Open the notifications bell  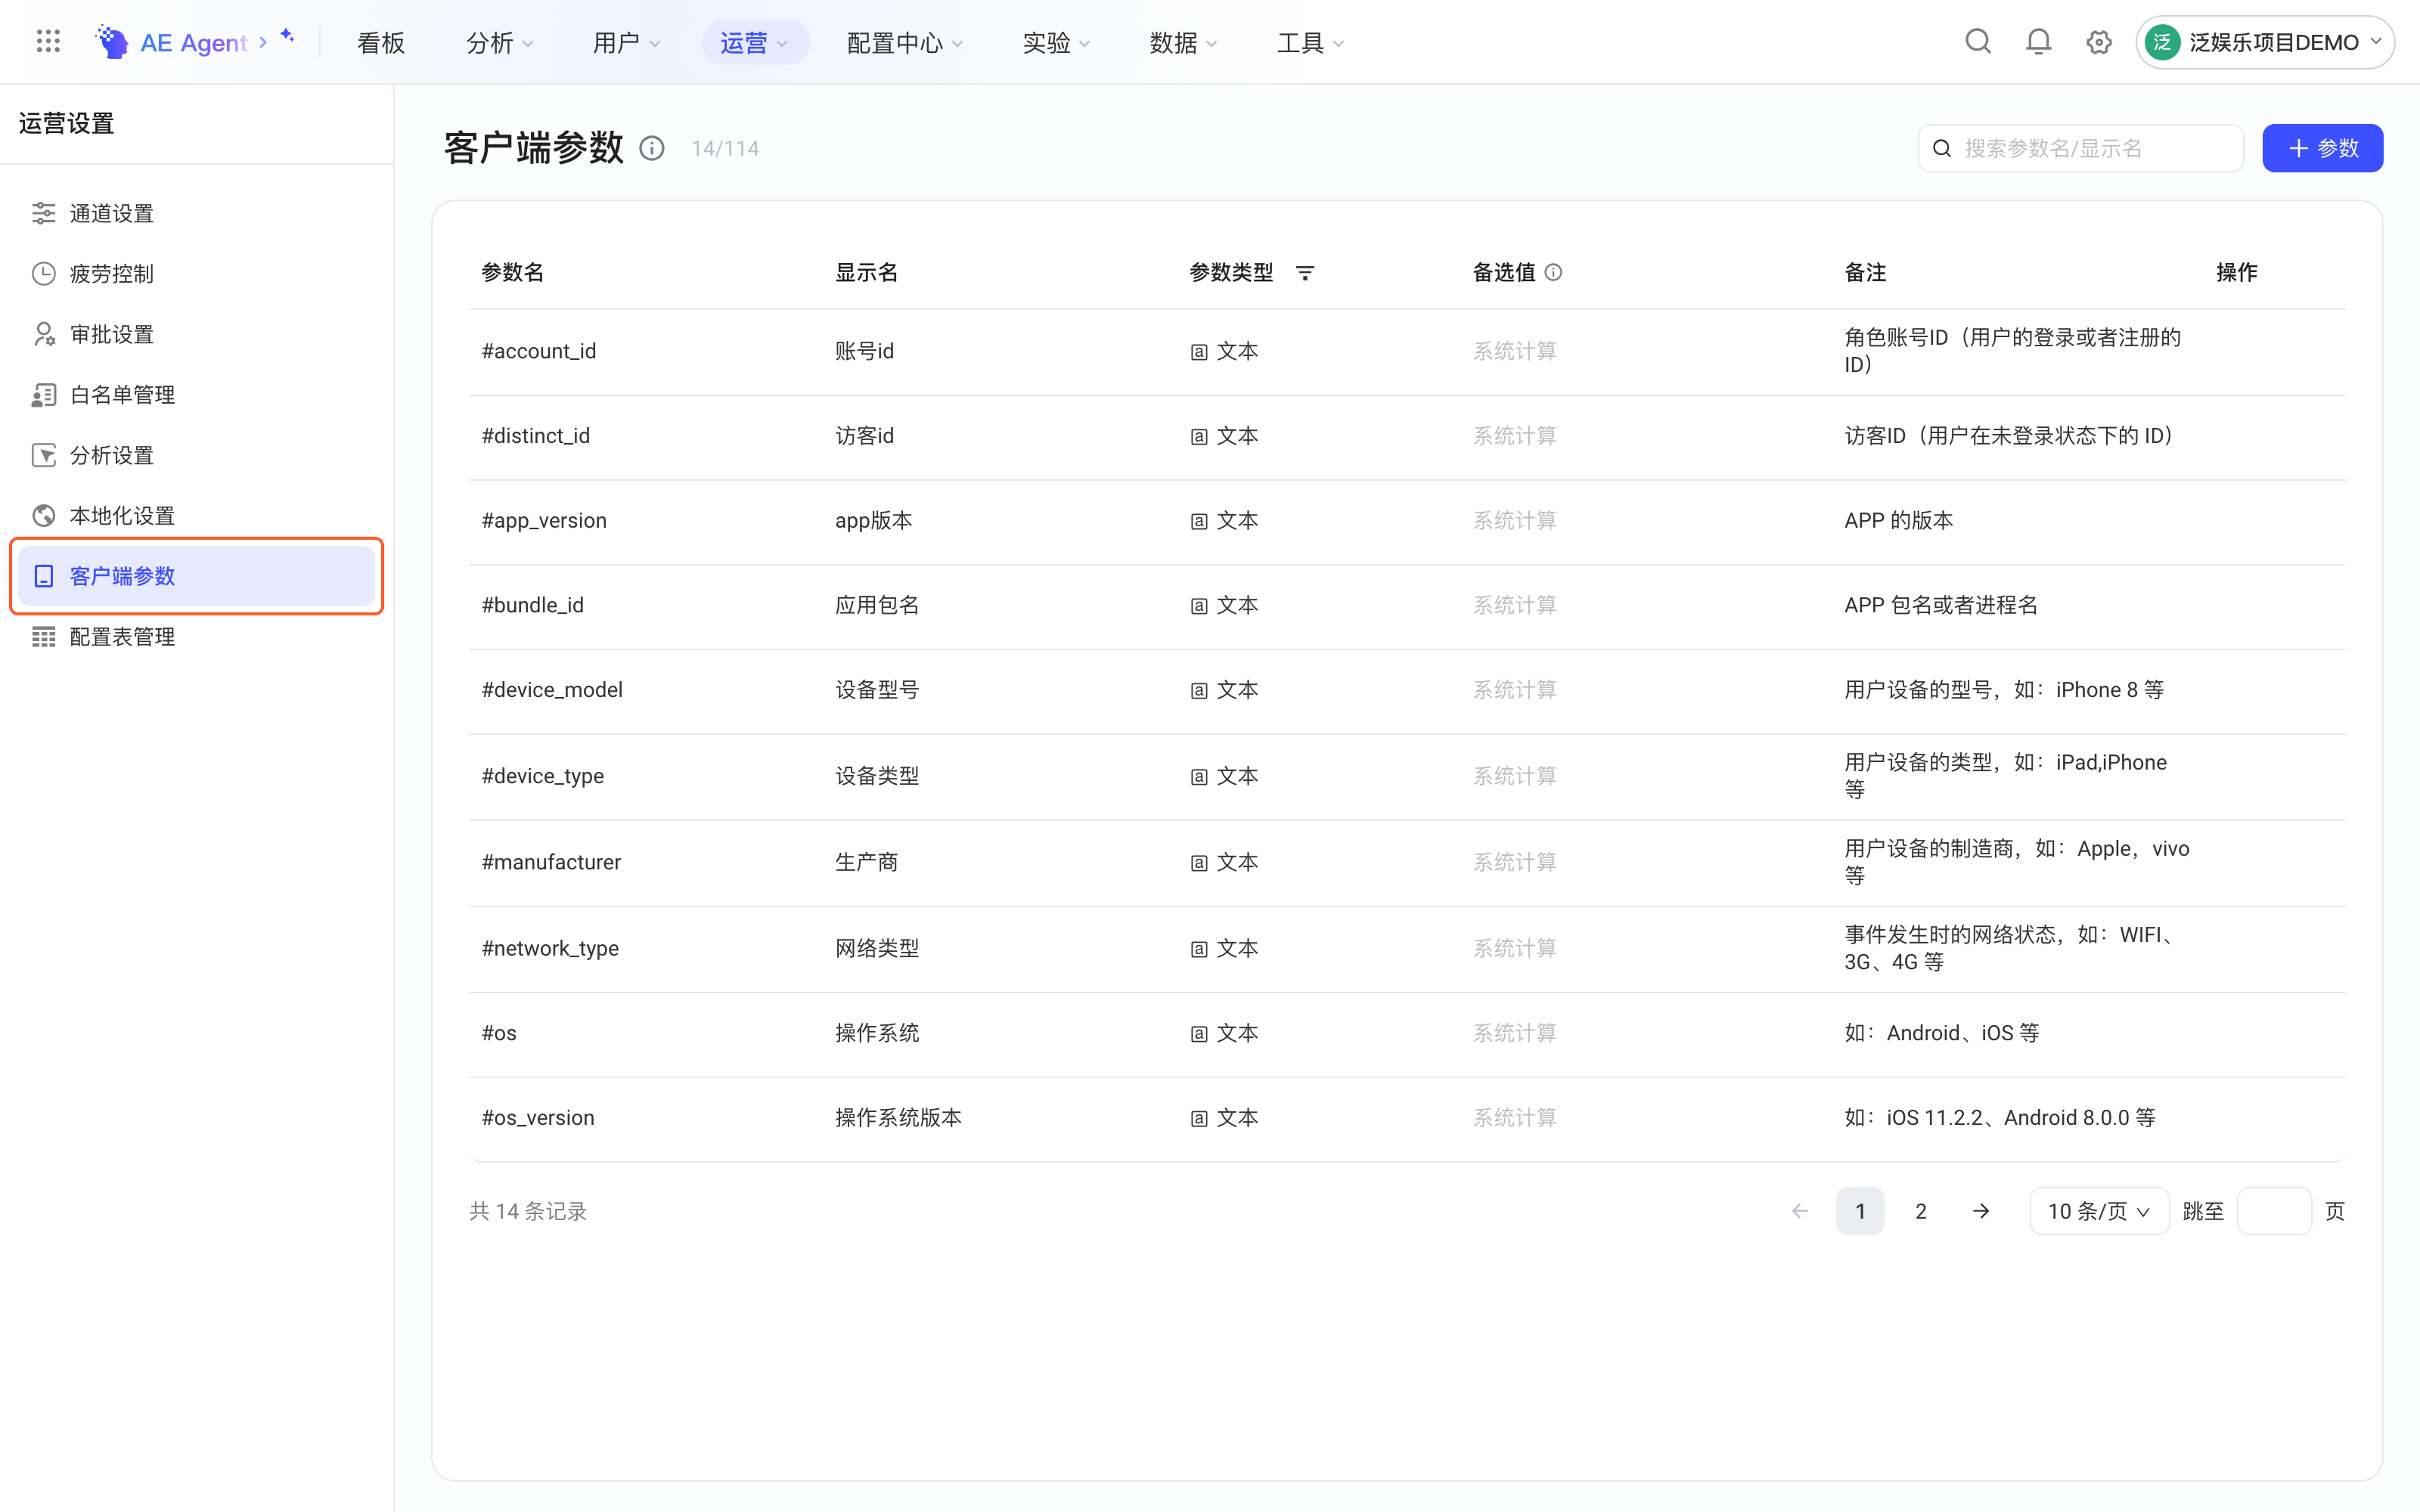2038,42
